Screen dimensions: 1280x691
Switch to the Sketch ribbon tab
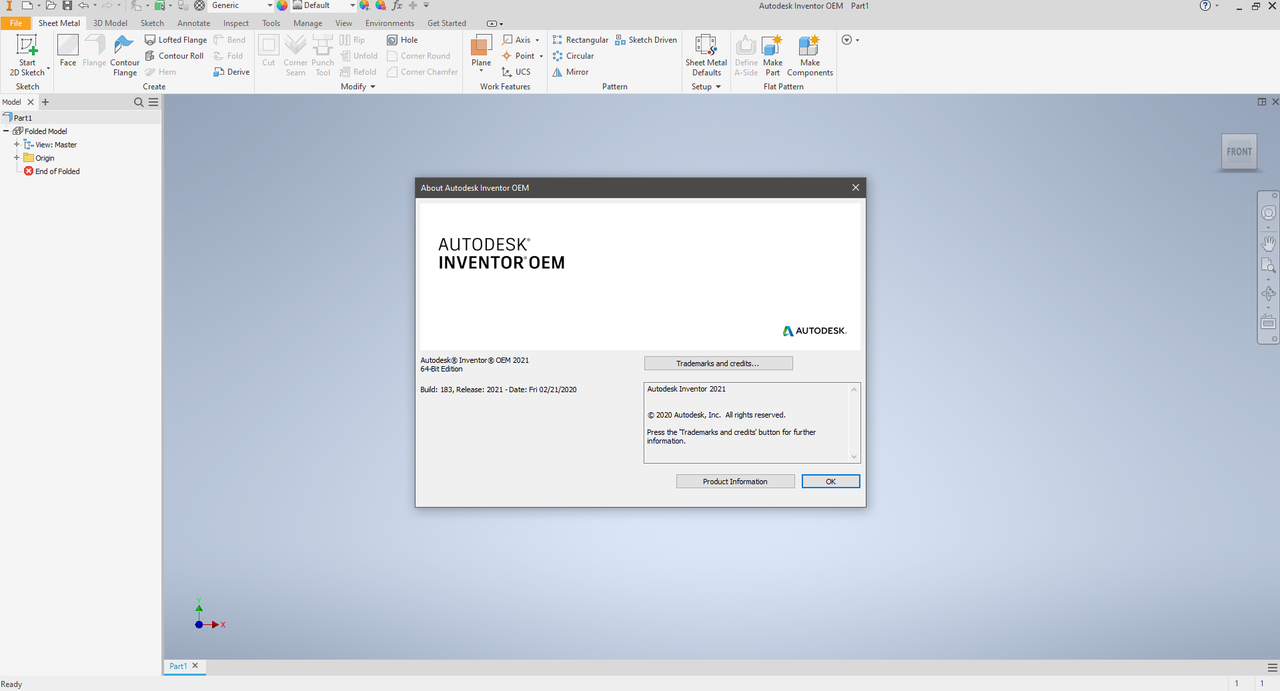[x=152, y=23]
